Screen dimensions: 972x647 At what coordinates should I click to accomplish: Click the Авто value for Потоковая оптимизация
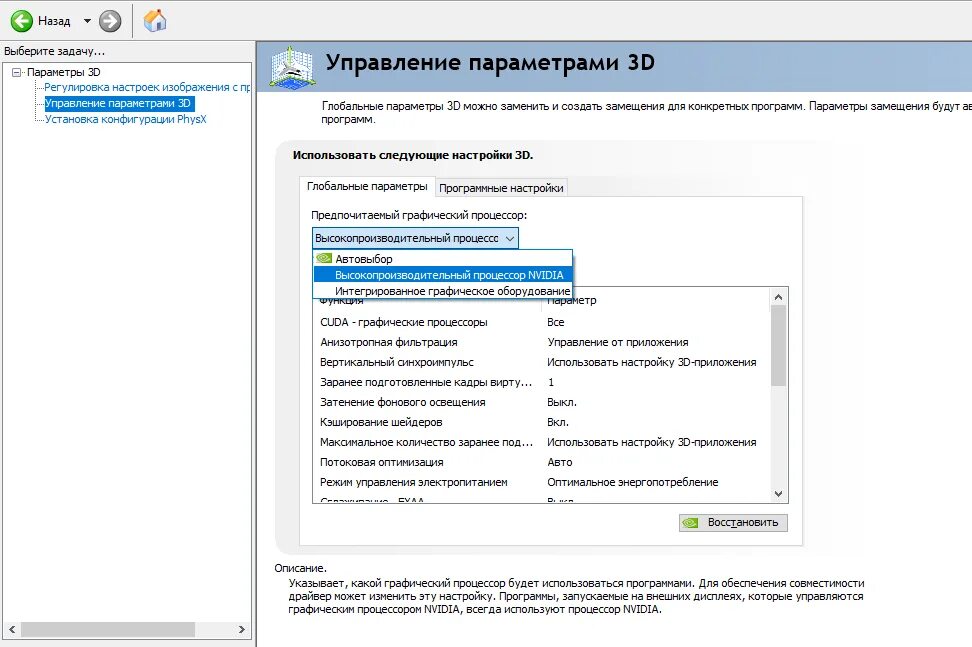click(x=559, y=462)
